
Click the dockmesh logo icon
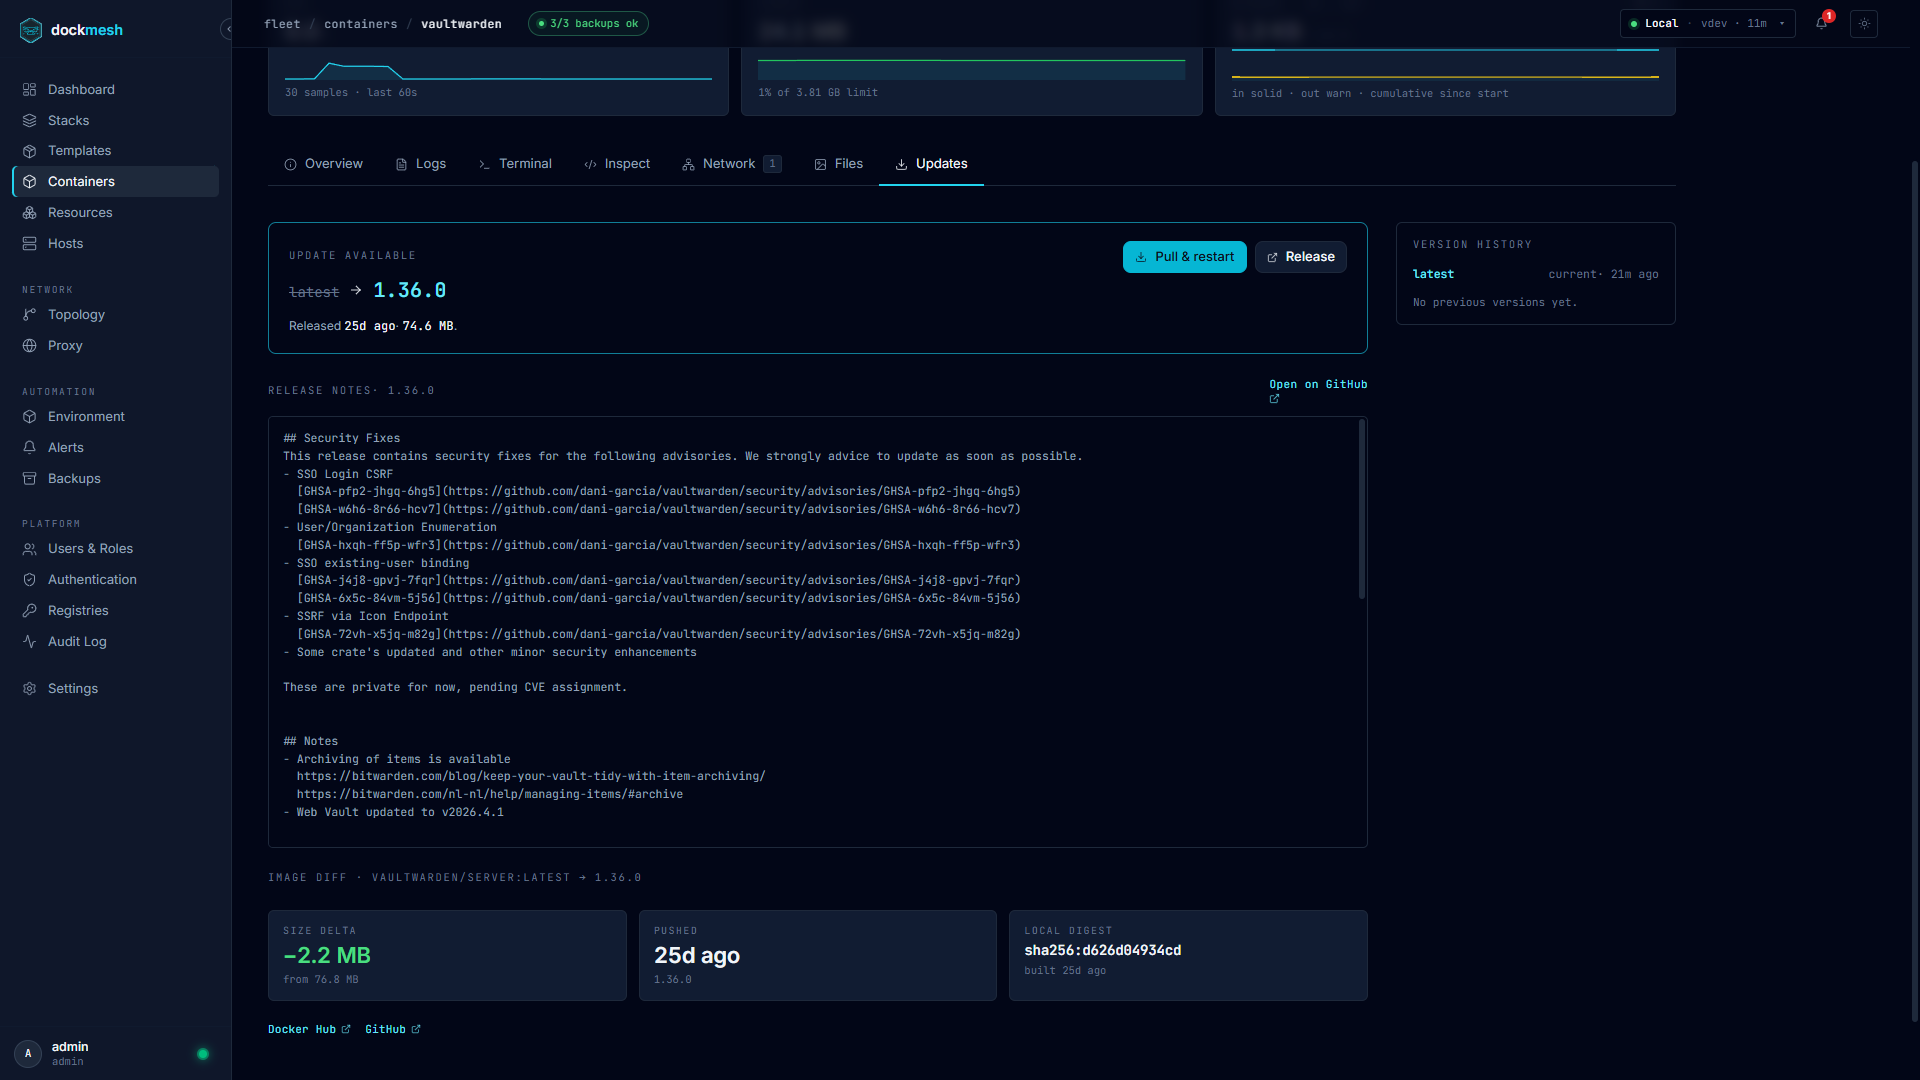tap(31, 30)
